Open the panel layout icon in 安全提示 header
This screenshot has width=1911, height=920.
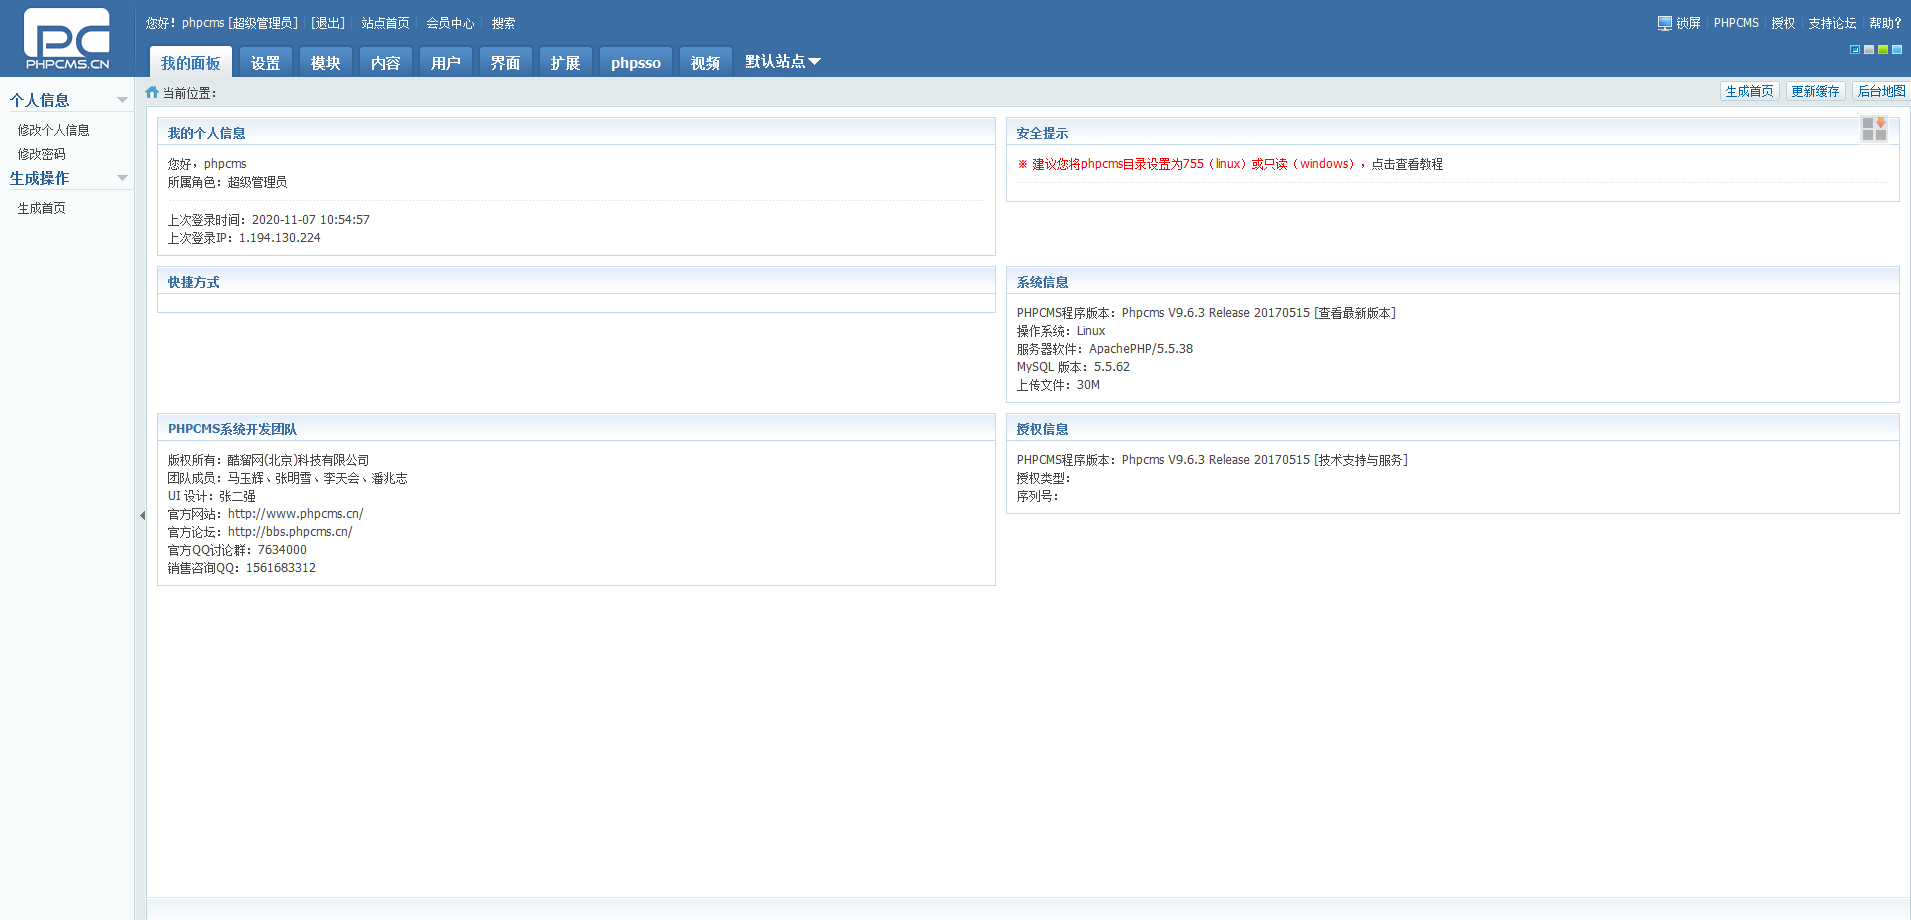[x=1874, y=129]
